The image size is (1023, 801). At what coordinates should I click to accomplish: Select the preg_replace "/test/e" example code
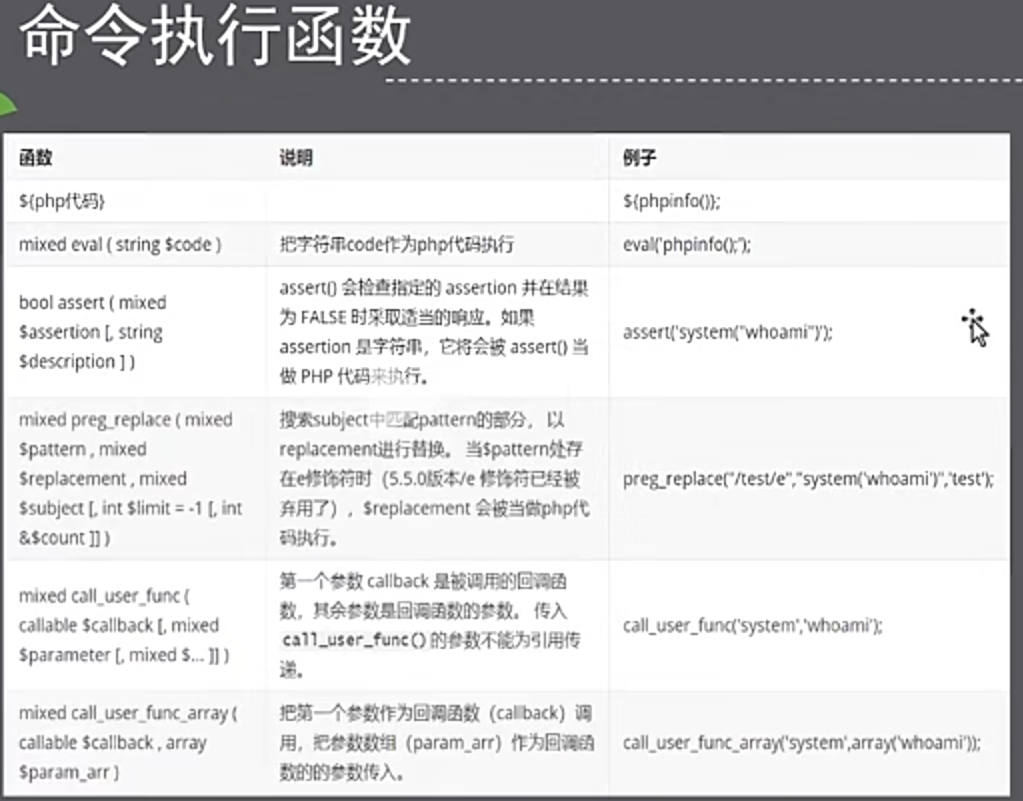pos(808,479)
